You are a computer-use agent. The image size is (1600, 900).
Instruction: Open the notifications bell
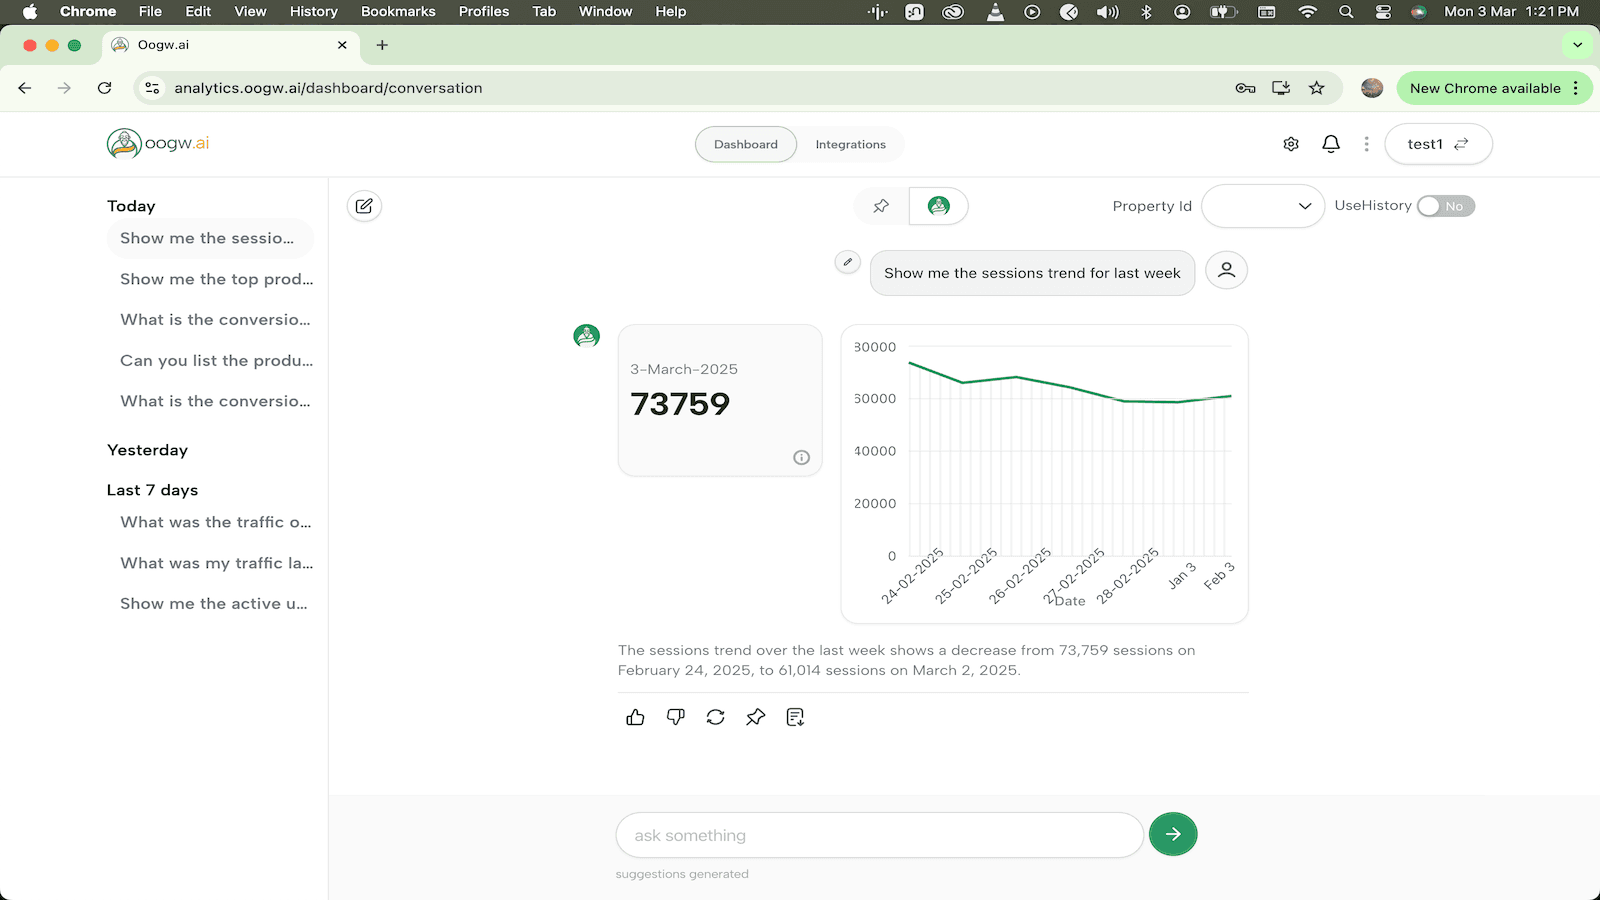1331,144
